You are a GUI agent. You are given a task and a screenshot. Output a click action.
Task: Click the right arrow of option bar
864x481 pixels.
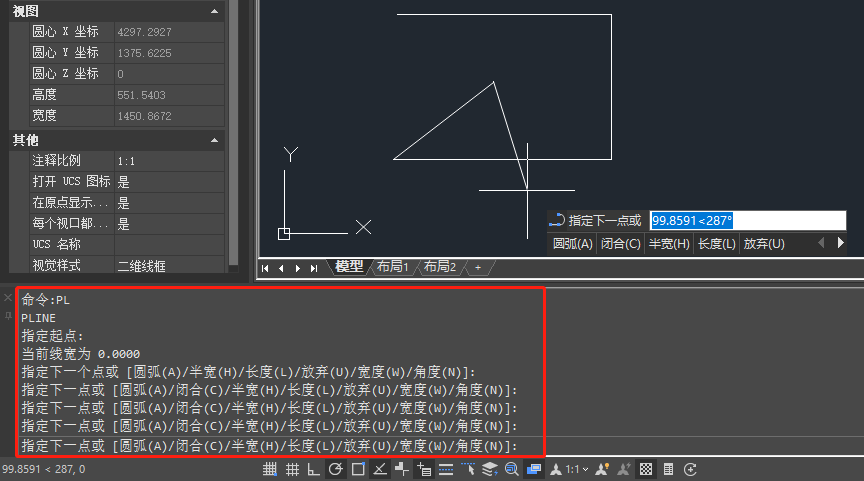point(840,243)
